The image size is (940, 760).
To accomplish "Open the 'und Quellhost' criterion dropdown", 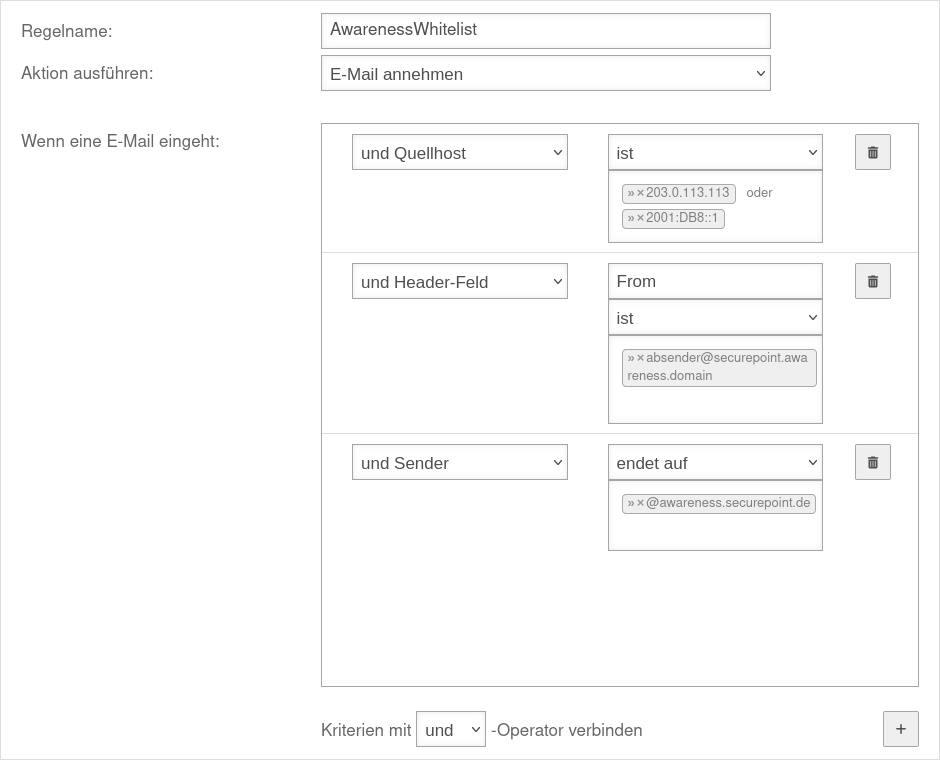I will tap(459, 152).
